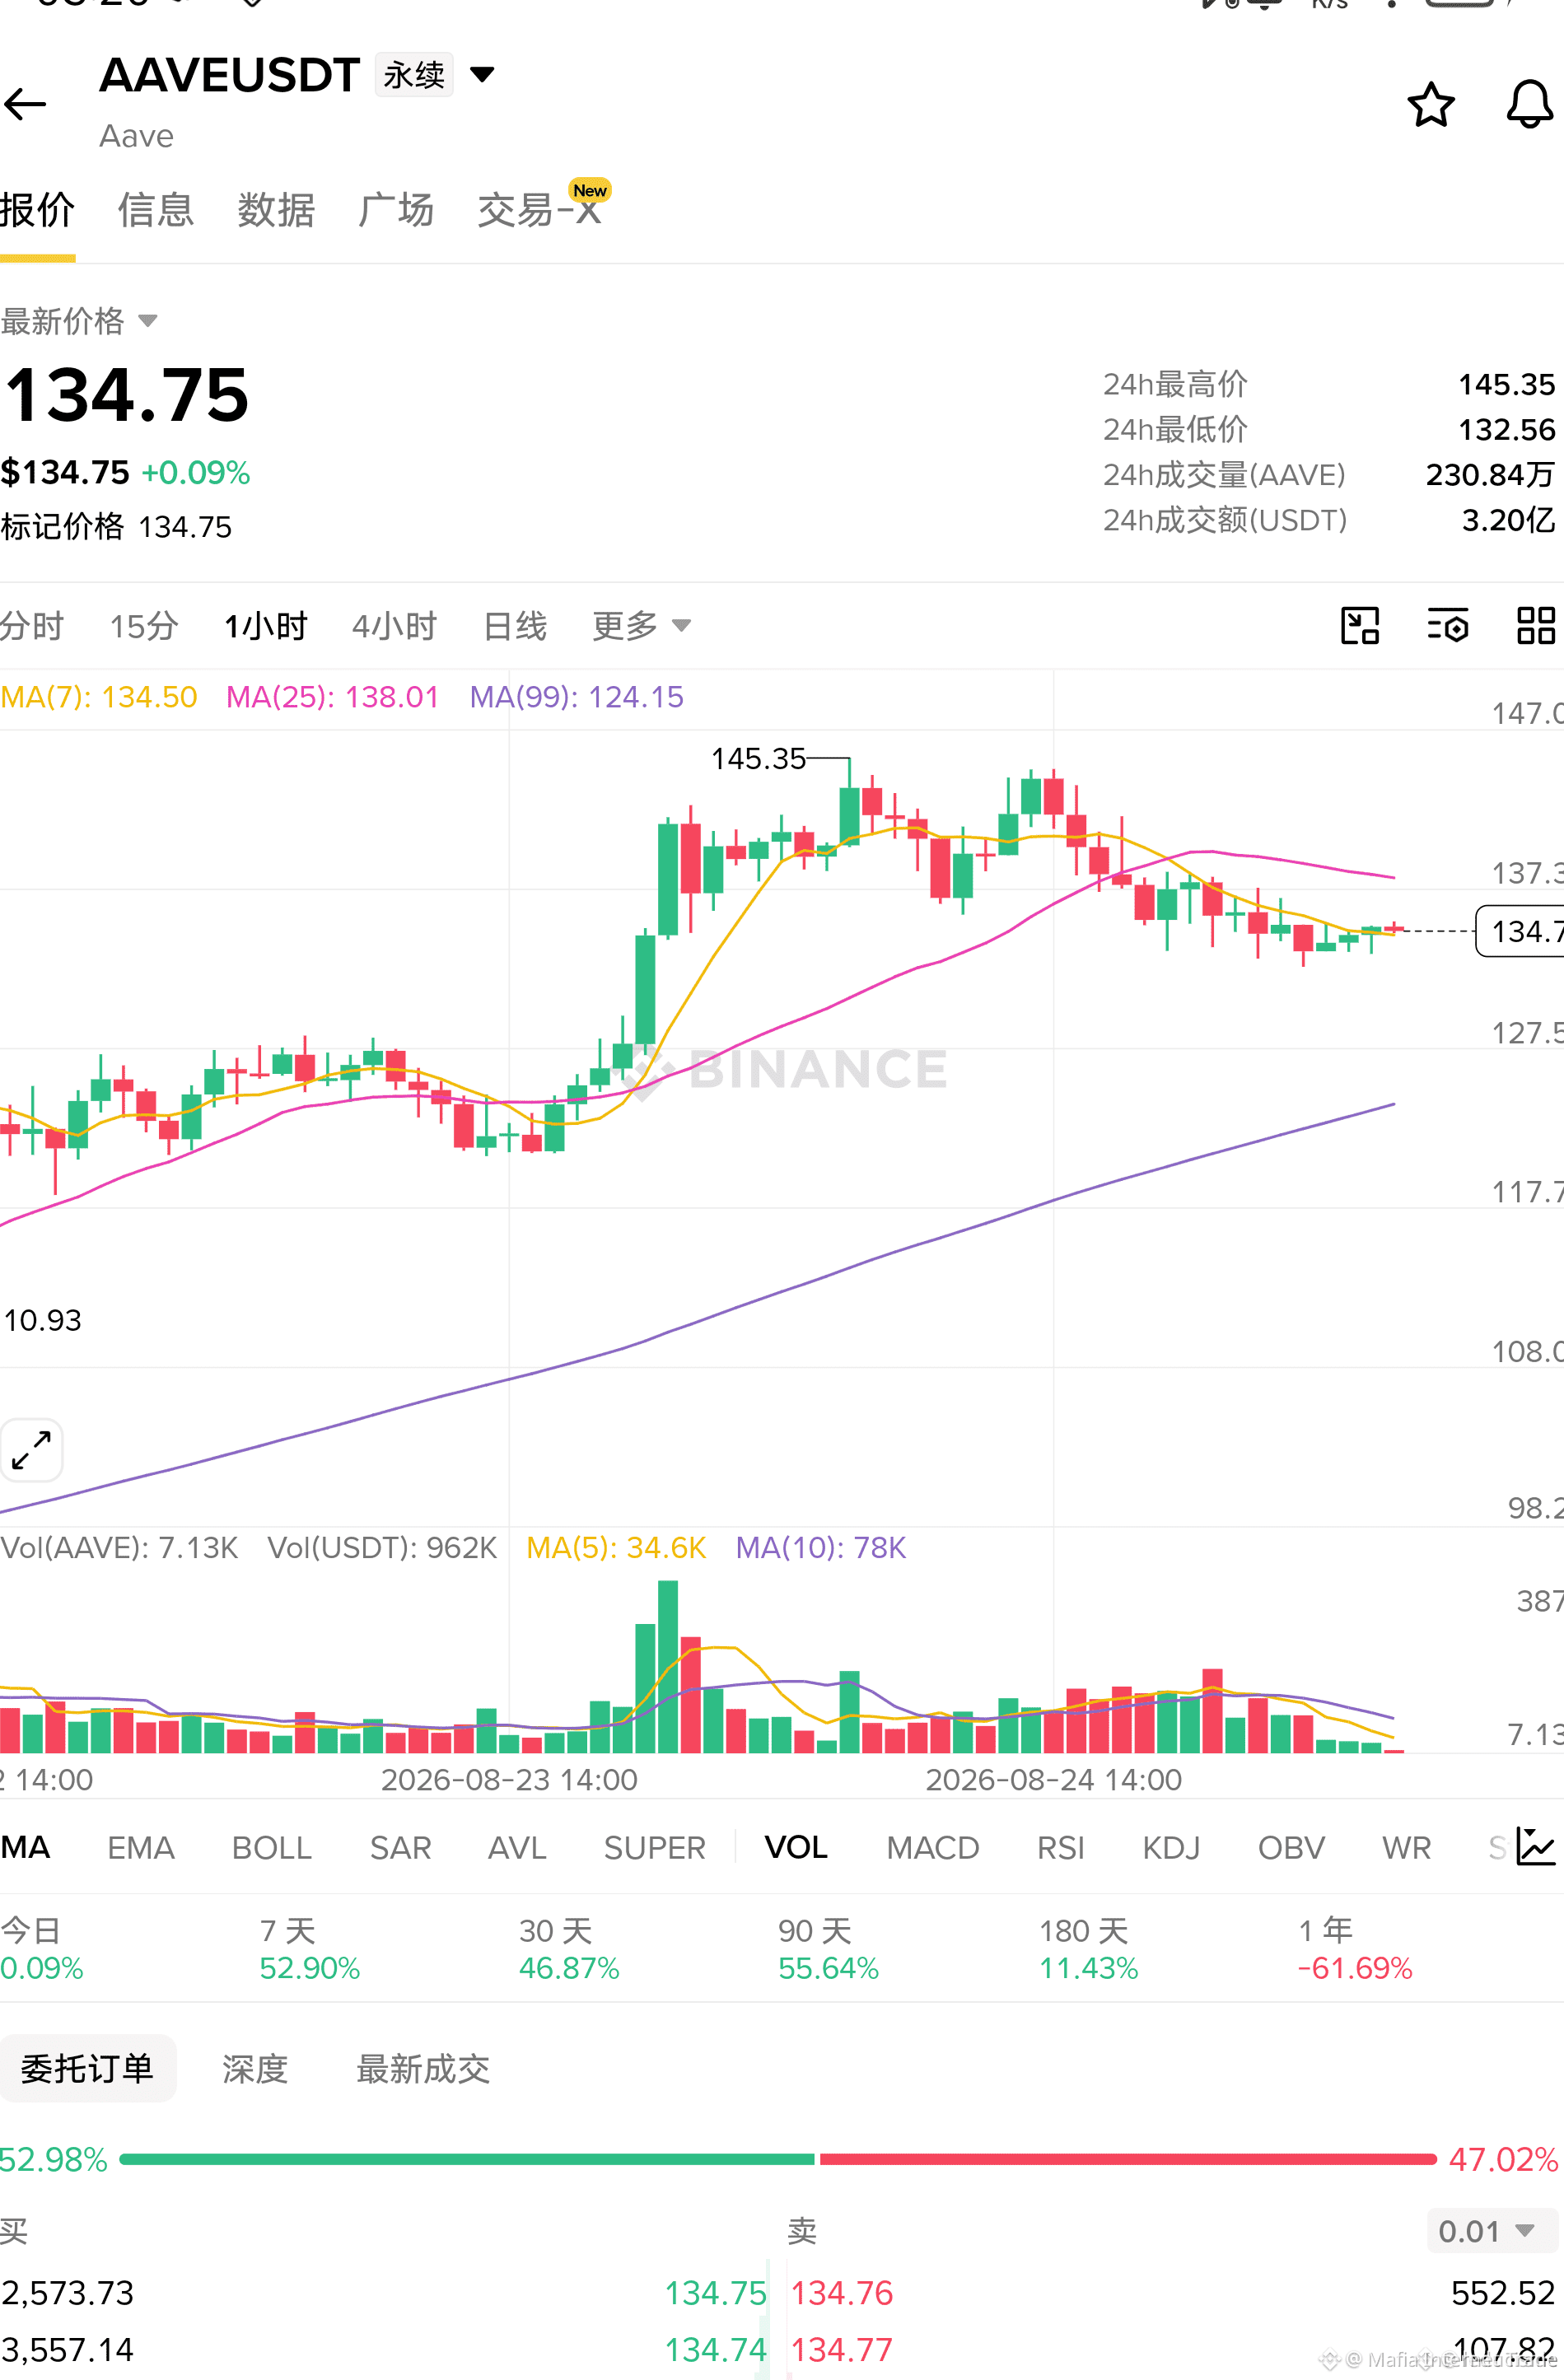Switch to the 报价 tab

37,211
